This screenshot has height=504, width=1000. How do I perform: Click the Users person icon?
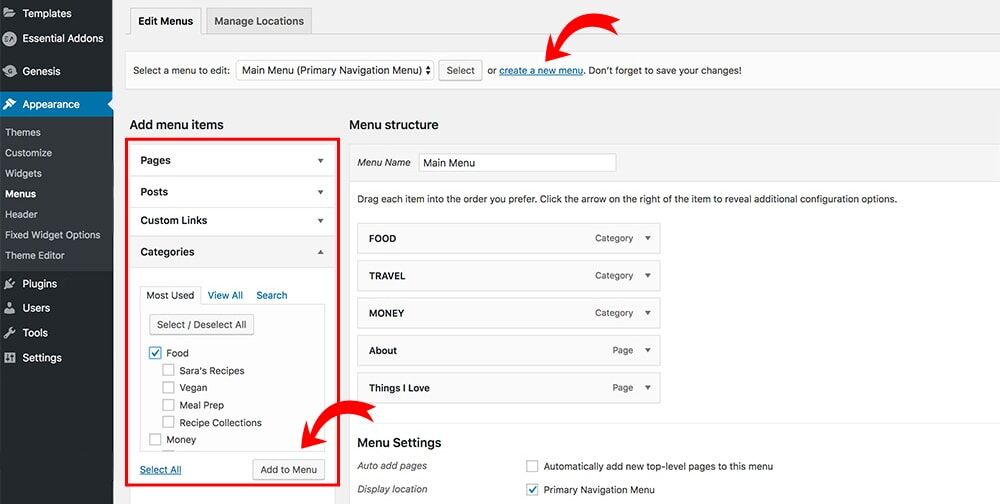pyautogui.click(x=10, y=308)
